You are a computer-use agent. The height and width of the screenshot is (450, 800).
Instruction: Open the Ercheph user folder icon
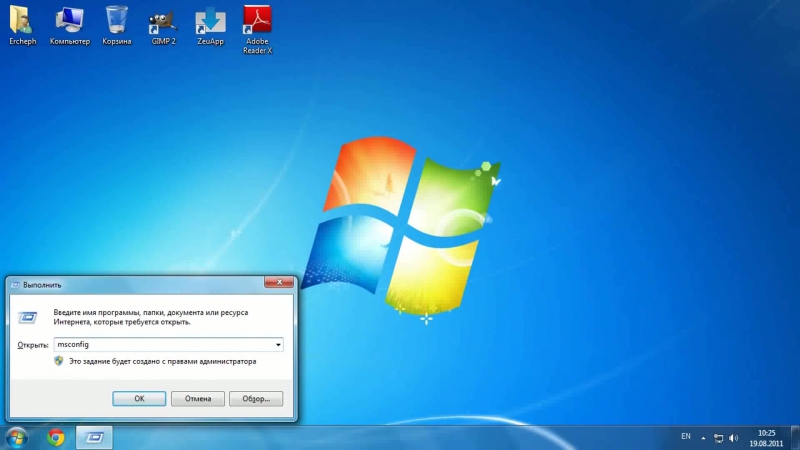(22, 26)
